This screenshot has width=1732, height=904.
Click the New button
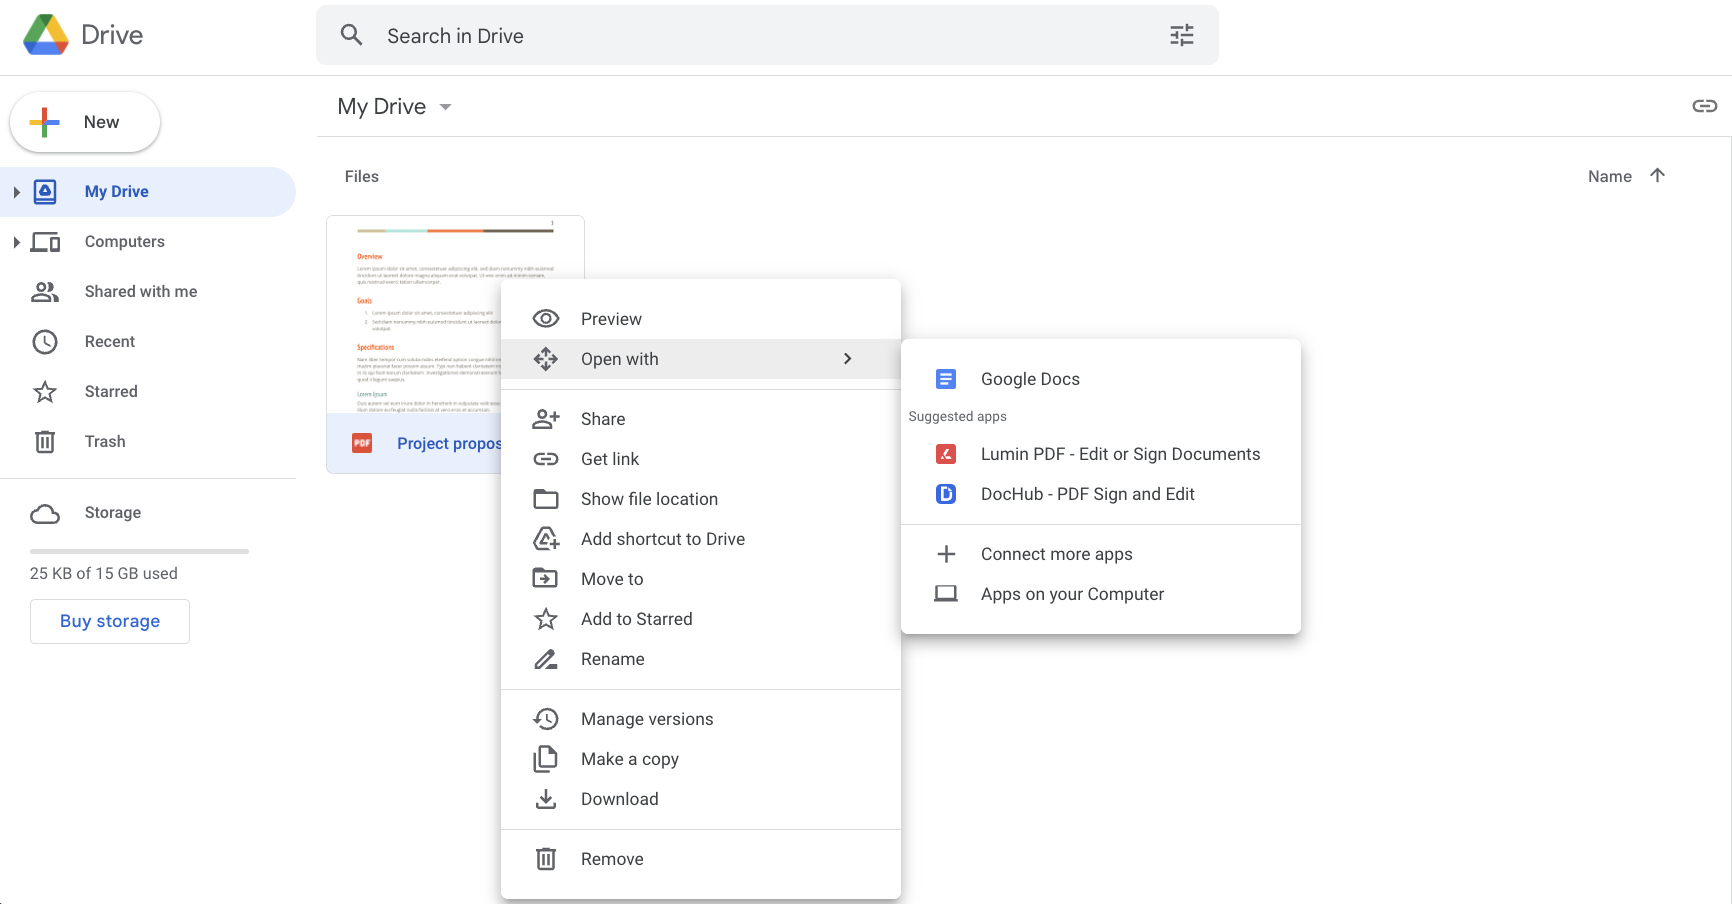pyautogui.click(x=85, y=122)
